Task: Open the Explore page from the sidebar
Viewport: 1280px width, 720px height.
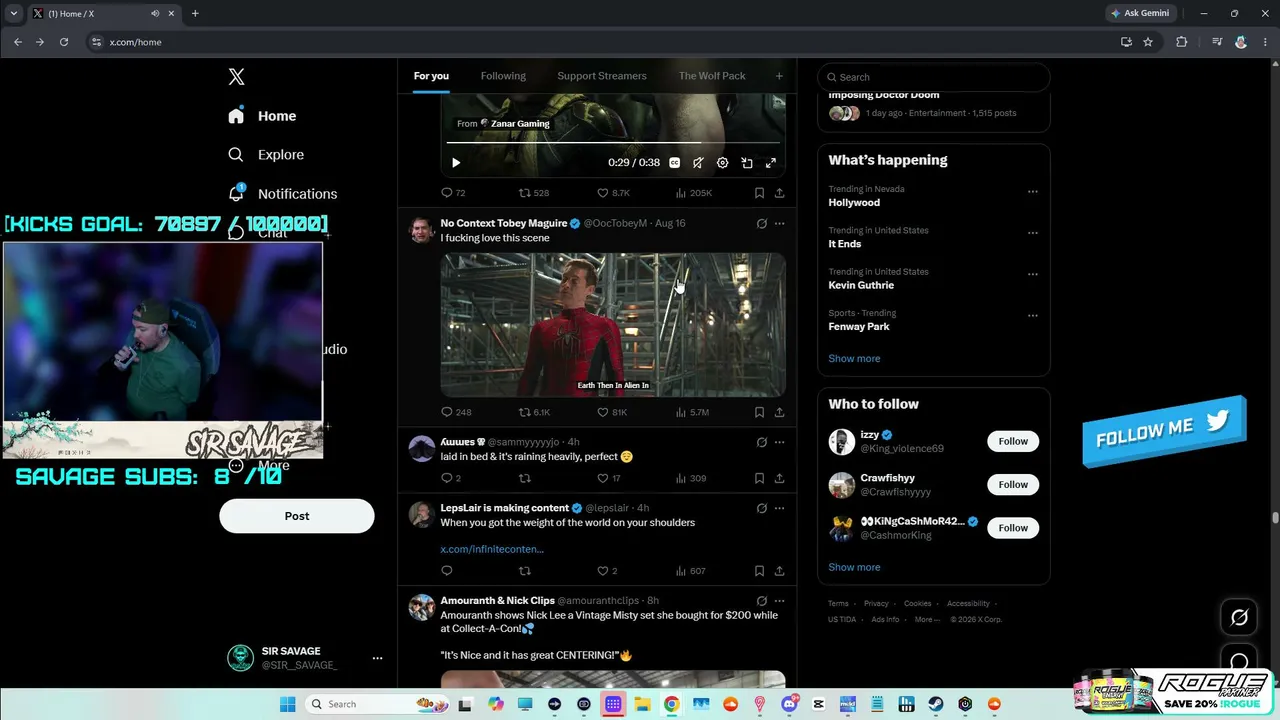Action: pos(266,155)
